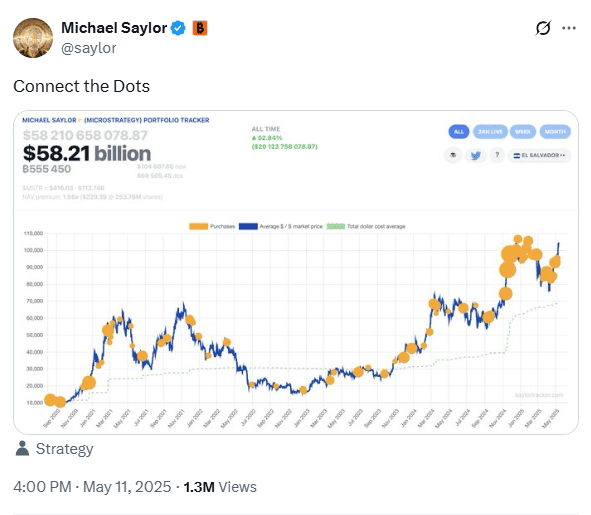Click the 4:00 PM · May 11, 2025 timestamp
Image resolution: width=591 pixels, height=515 pixels.
92,487
